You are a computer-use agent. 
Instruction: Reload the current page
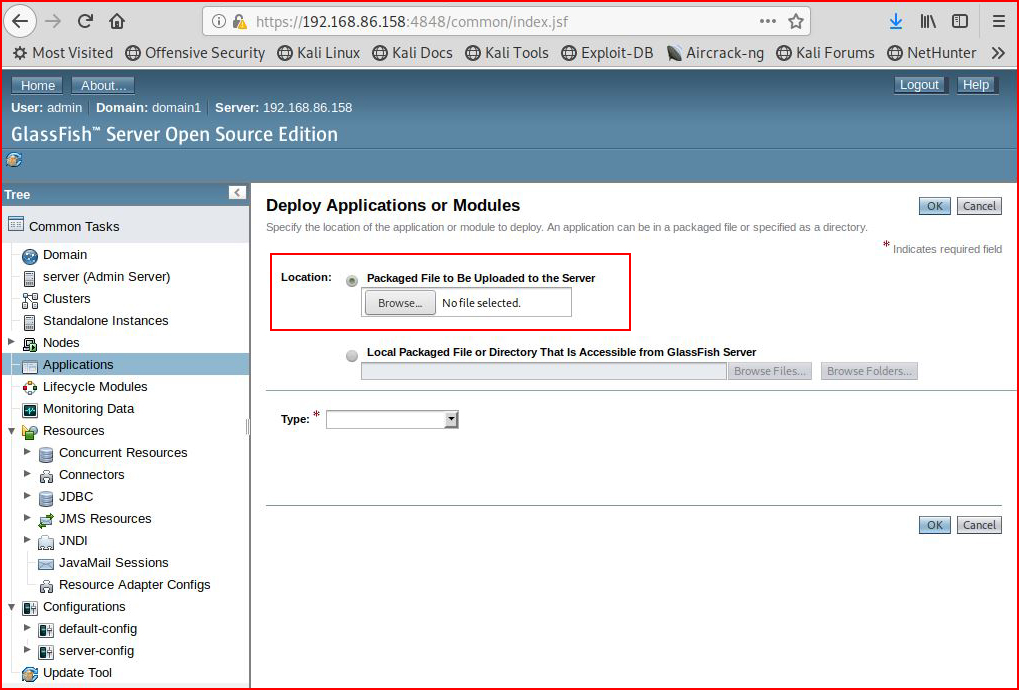[x=85, y=21]
